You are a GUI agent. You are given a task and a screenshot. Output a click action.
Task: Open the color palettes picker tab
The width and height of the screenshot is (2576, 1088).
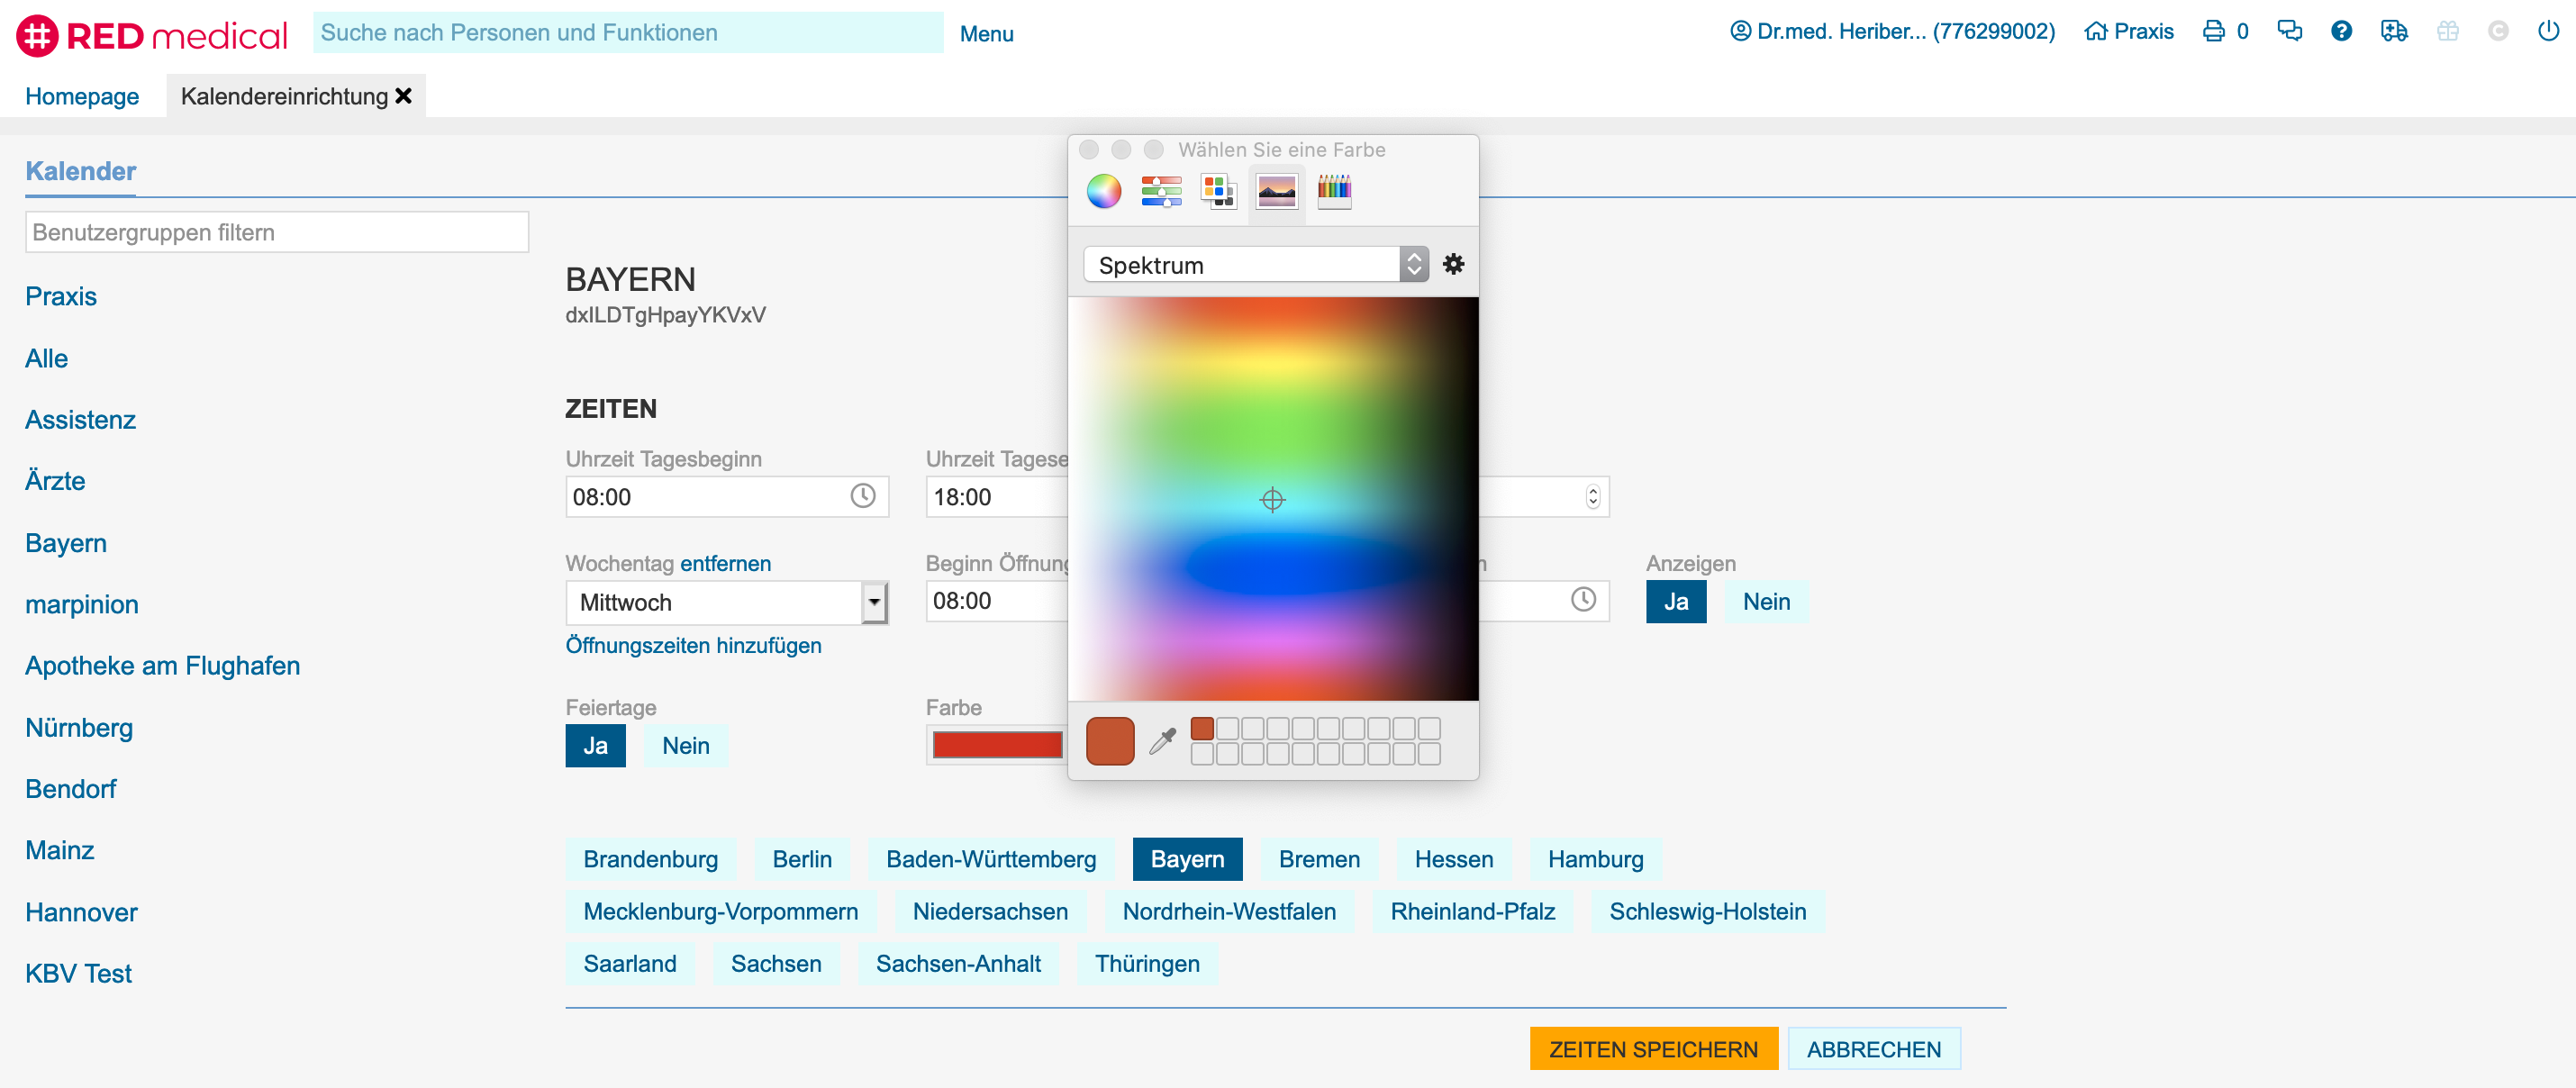(1218, 190)
